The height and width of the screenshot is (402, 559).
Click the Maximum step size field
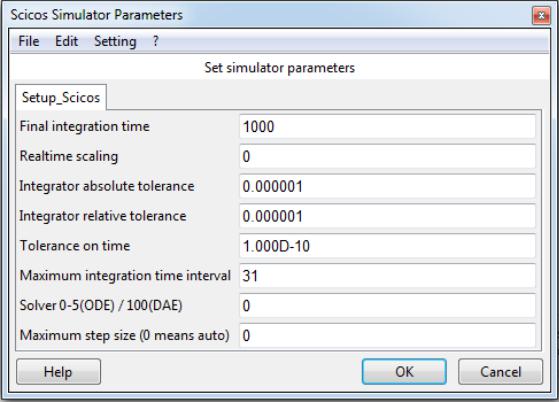tap(387, 336)
